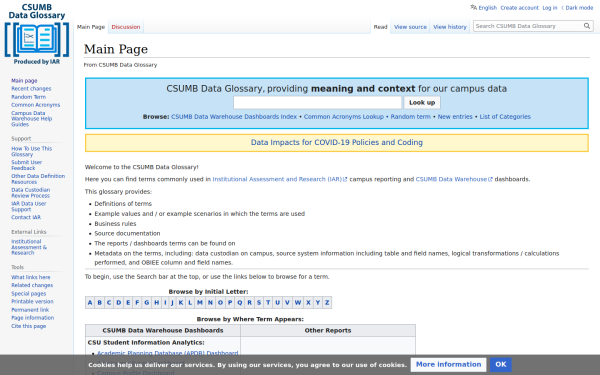The height and width of the screenshot is (375, 600).
Task: Open Random Term in sidebar
Action: pos(28,97)
